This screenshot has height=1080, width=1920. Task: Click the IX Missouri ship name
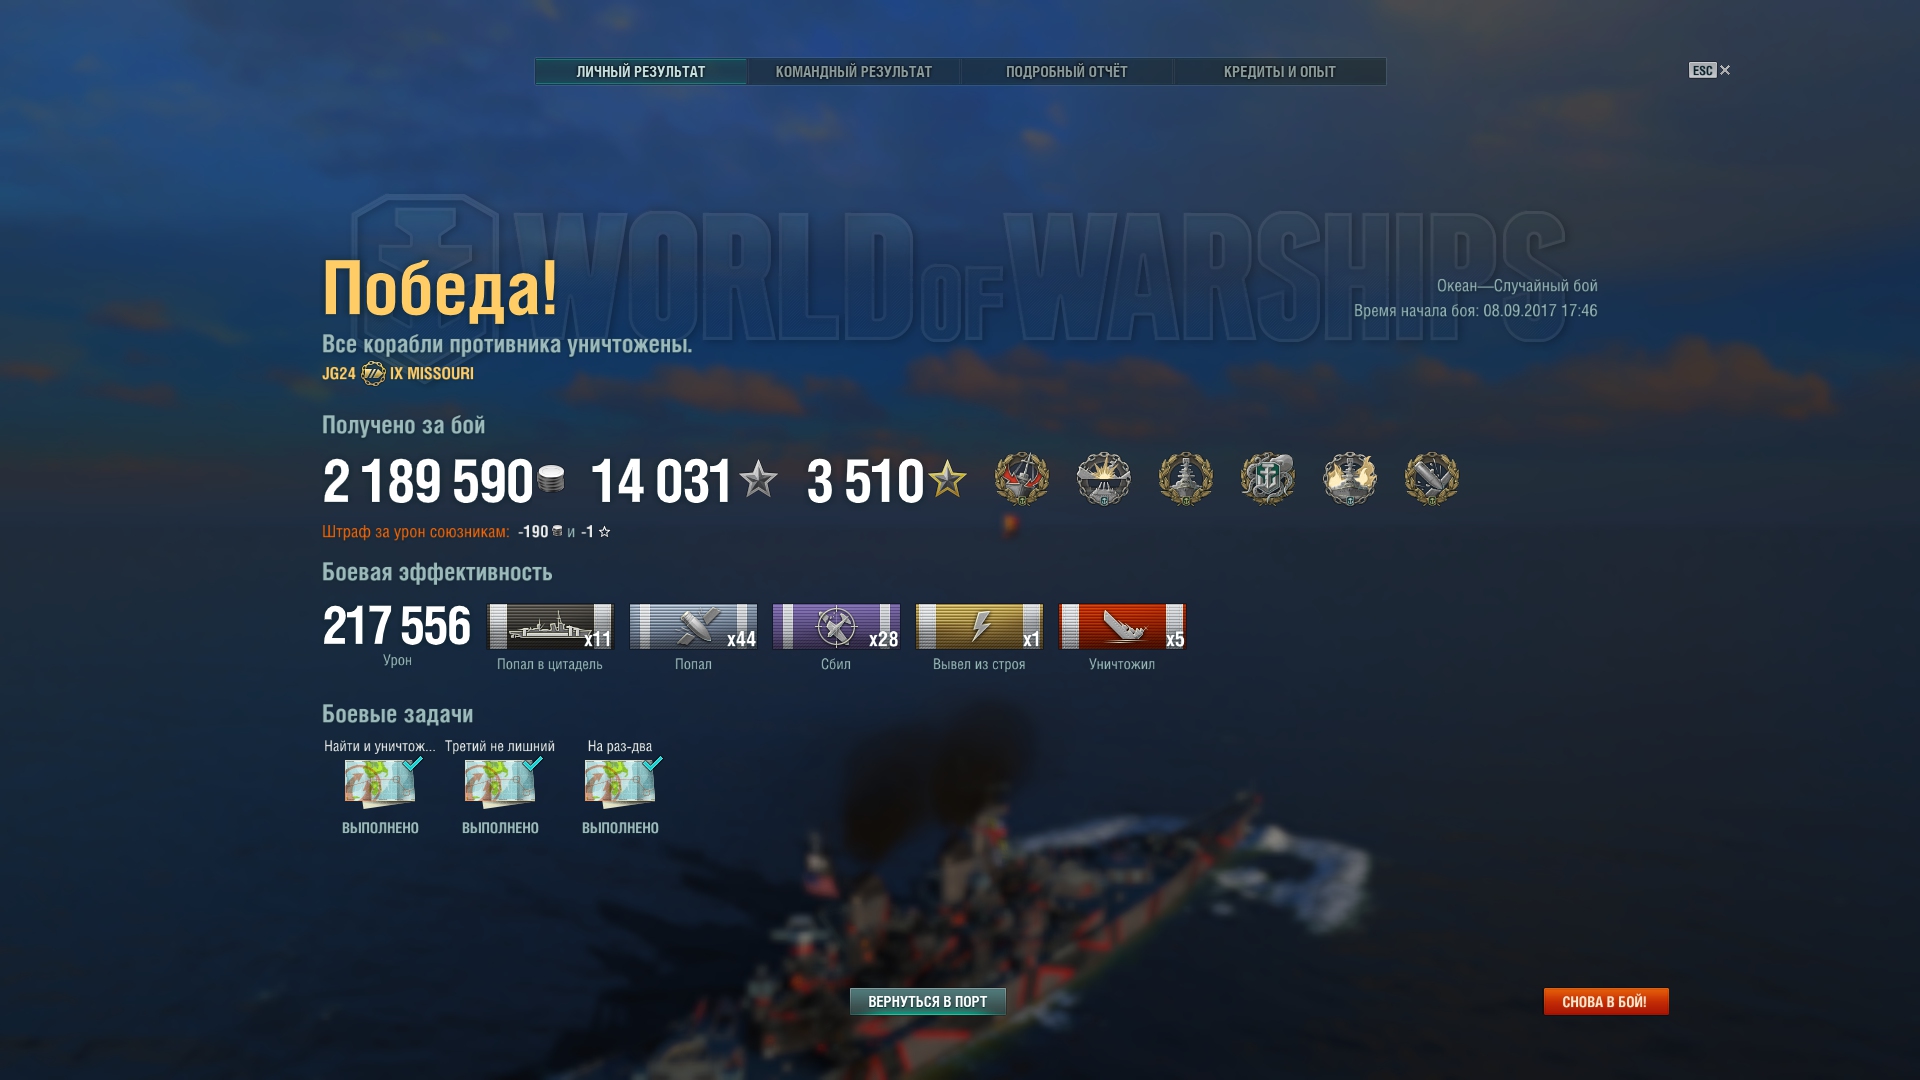pyautogui.click(x=431, y=373)
